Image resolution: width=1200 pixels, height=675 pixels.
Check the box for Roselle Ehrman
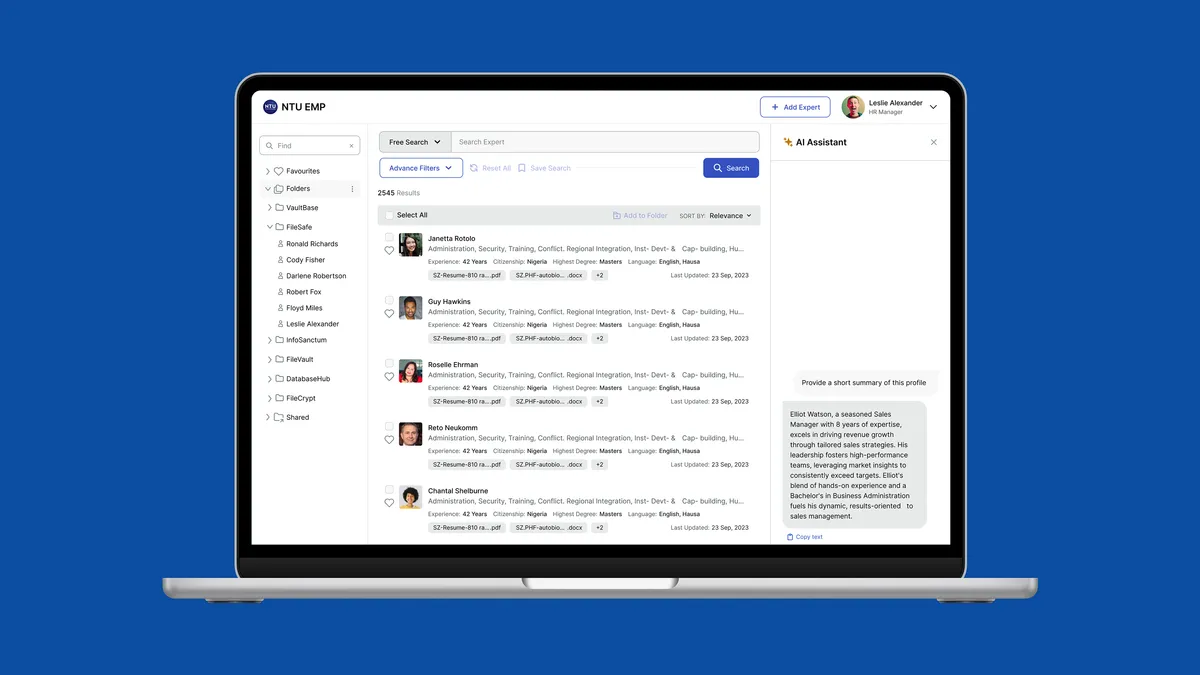[x=389, y=364]
